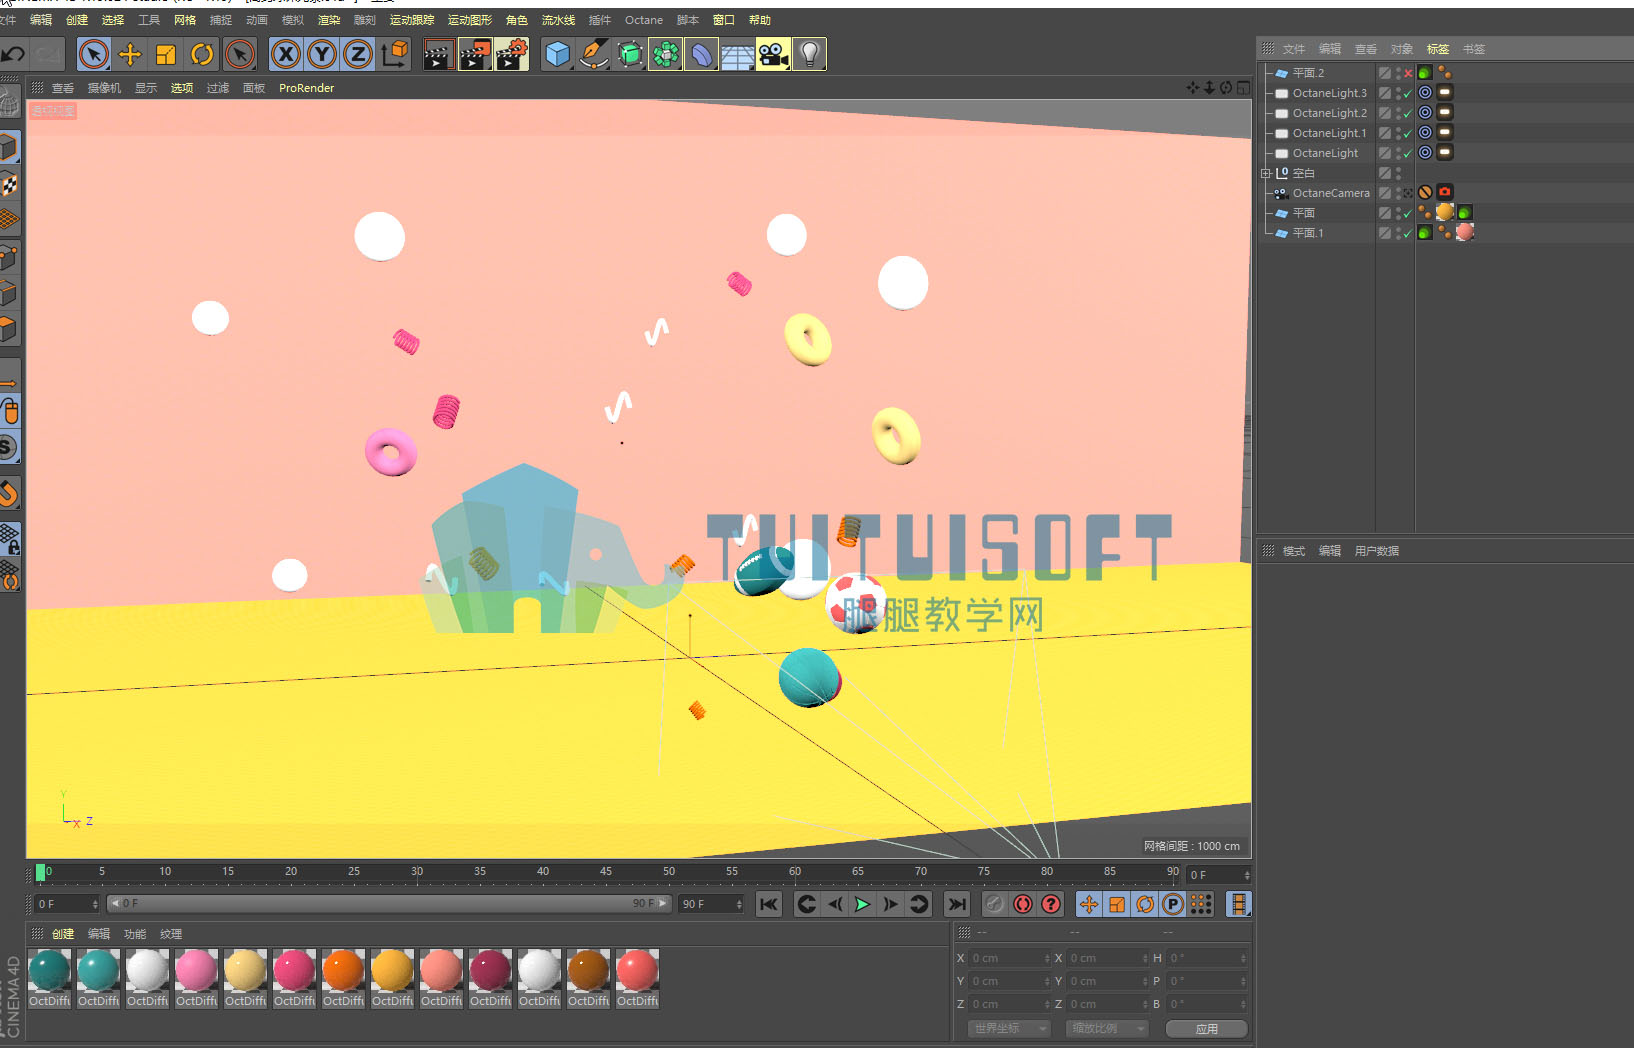Toggle the Z axis lock
1634x1048 pixels.
coord(358,54)
